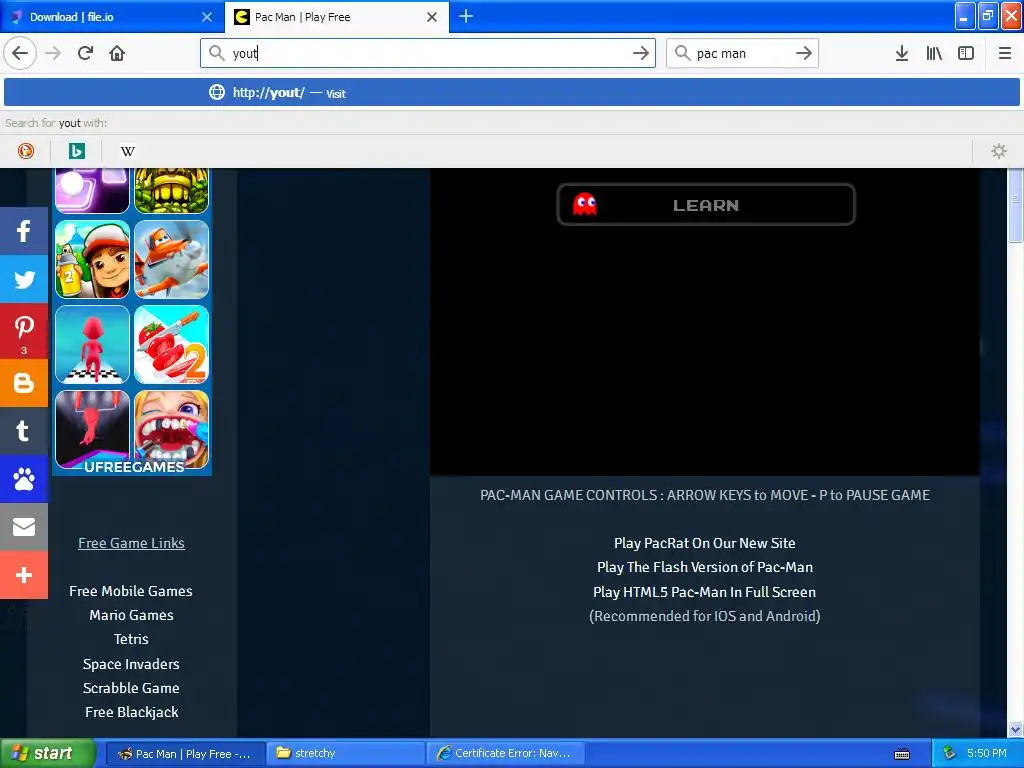
Task: Select the Pac Man | Play Free tab
Action: tap(336, 17)
